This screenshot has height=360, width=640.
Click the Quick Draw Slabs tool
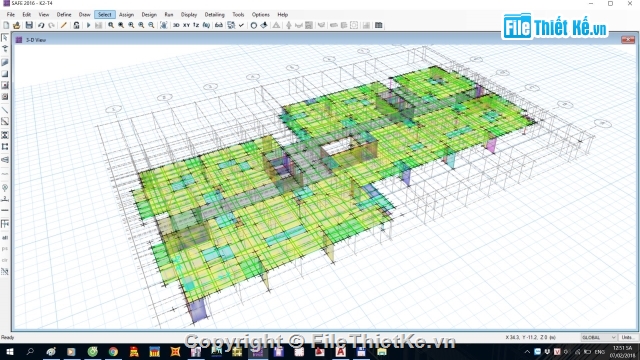pyautogui.click(x=5, y=85)
